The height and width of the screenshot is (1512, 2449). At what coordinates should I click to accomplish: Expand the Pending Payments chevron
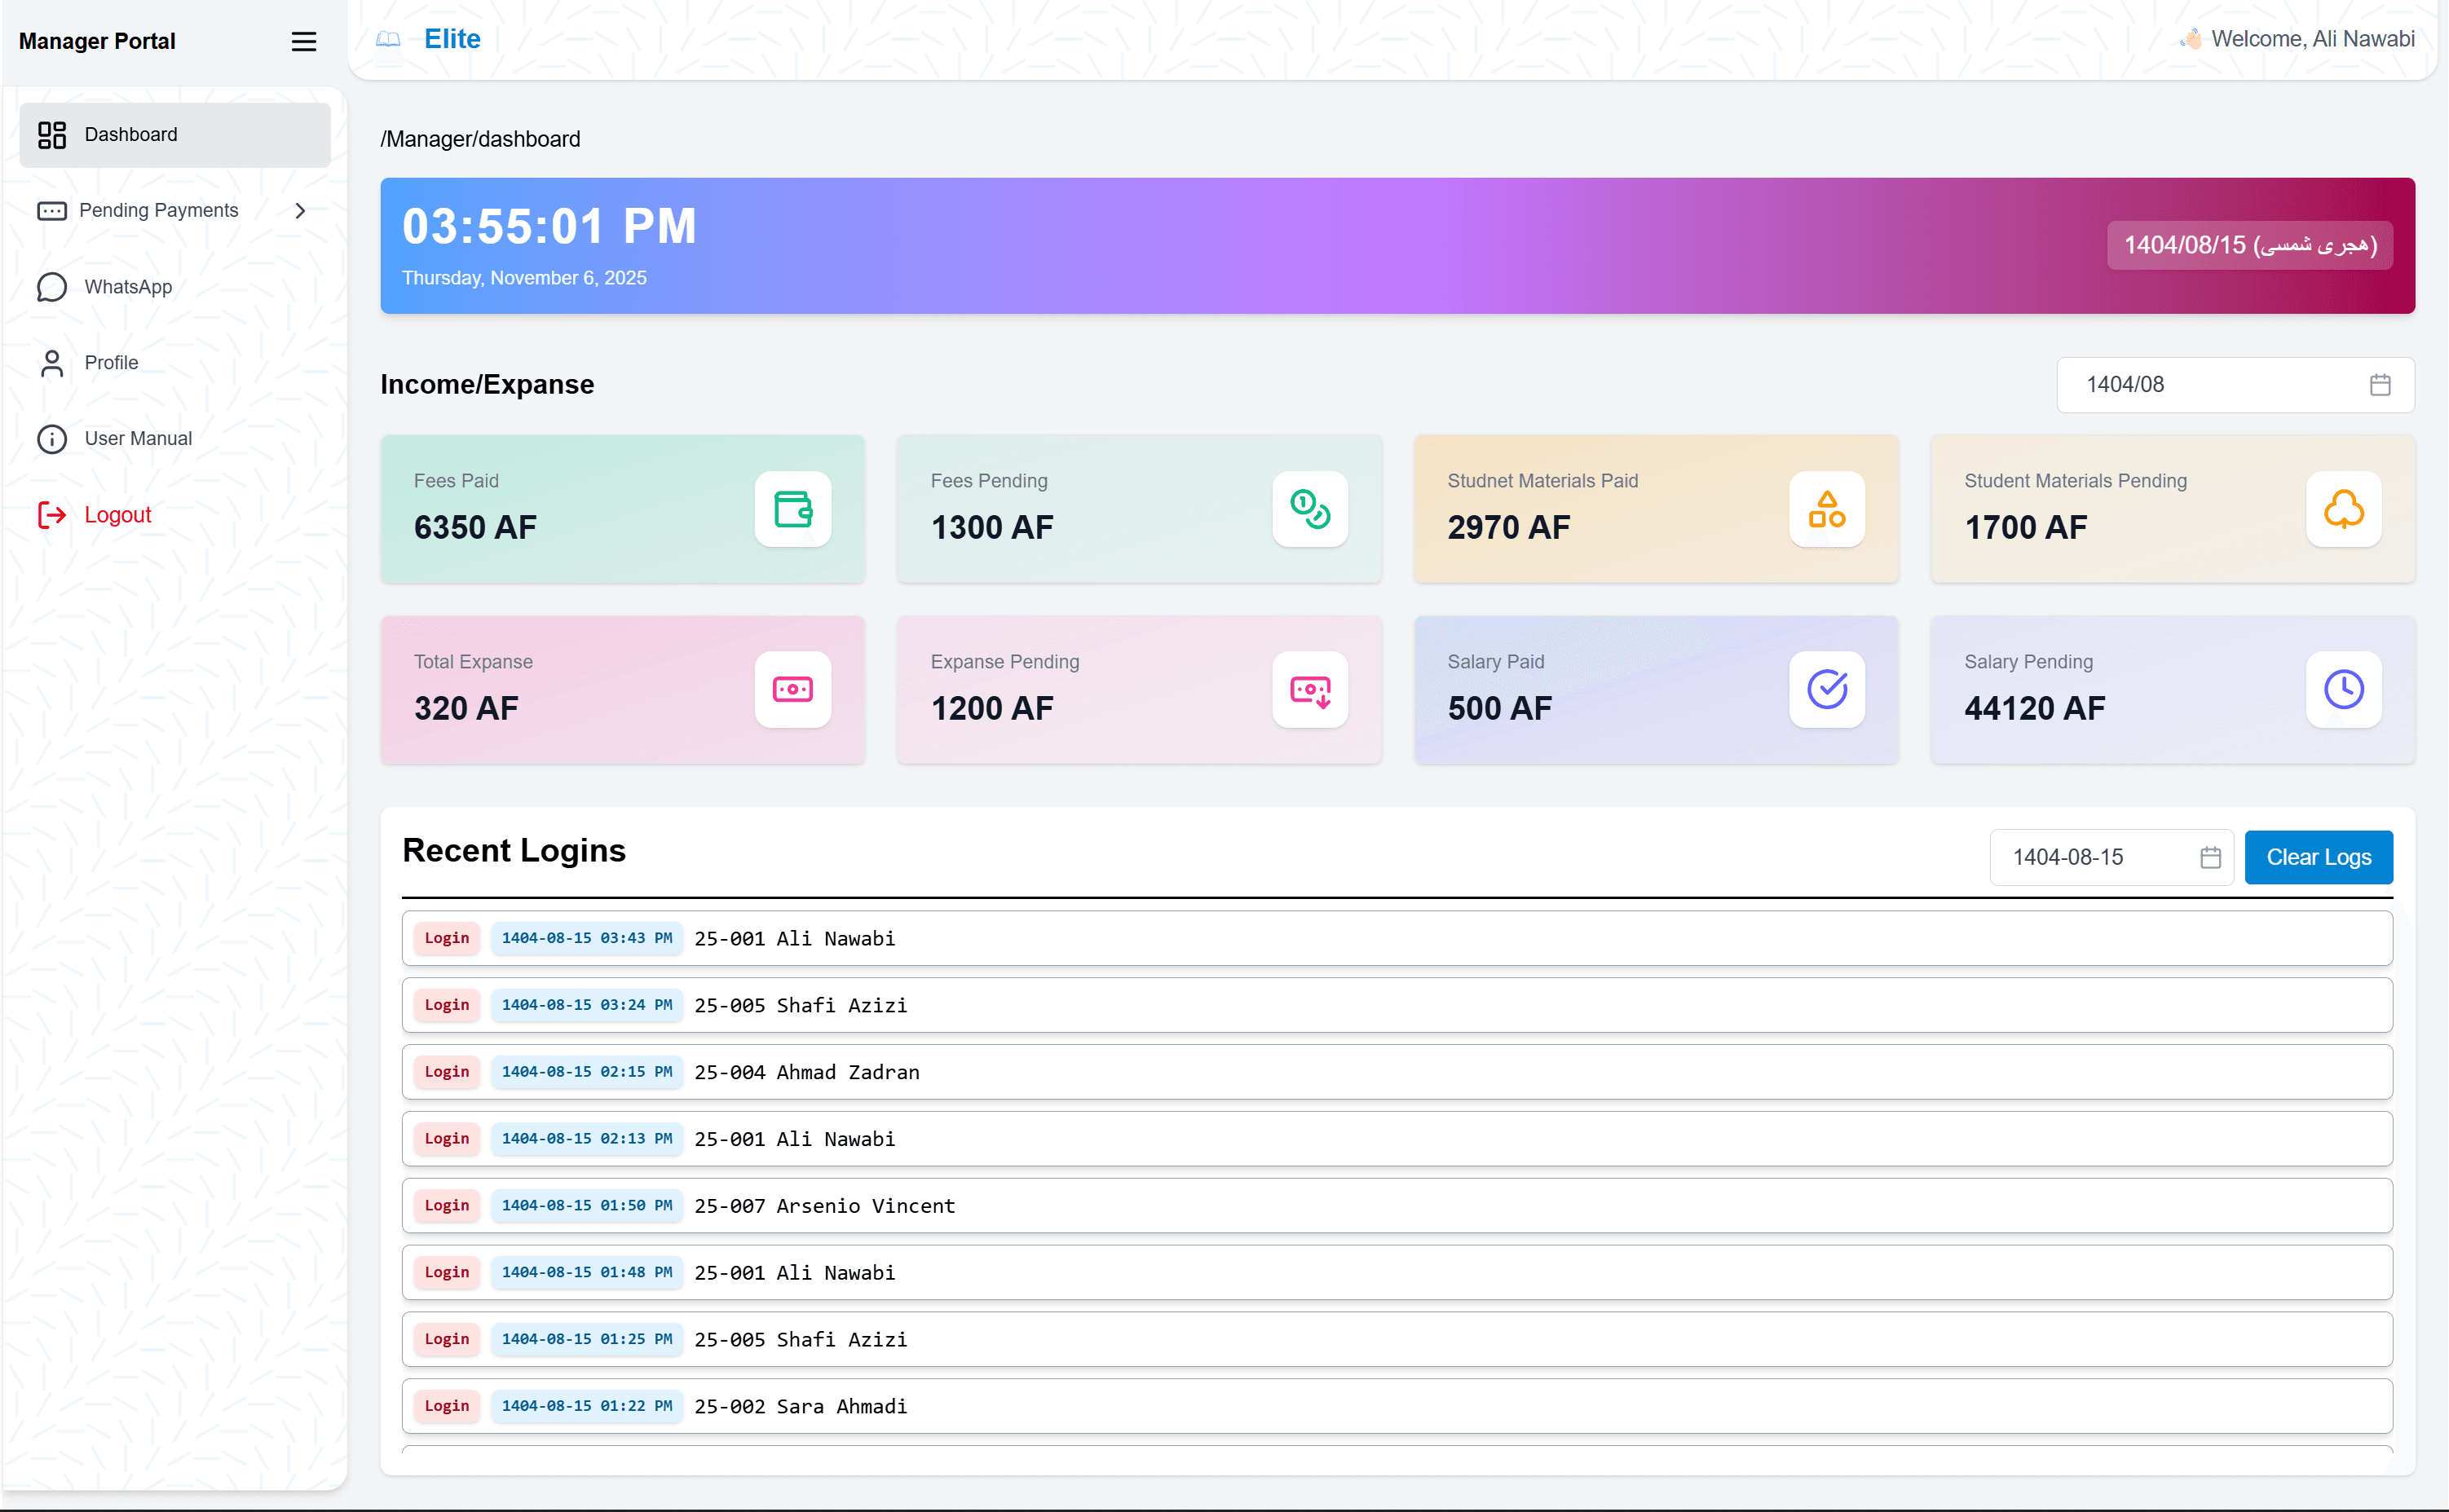pos(299,210)
